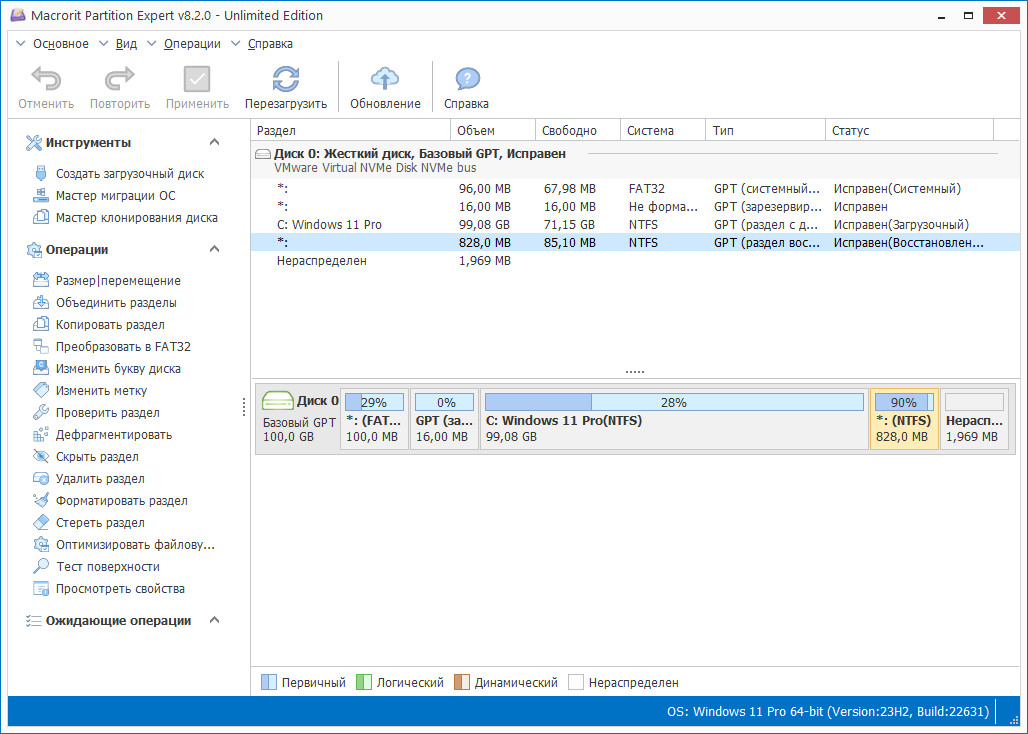Click the VMware Virtual NVMe Disk label

pyautogui.click(x=375, y=168)
